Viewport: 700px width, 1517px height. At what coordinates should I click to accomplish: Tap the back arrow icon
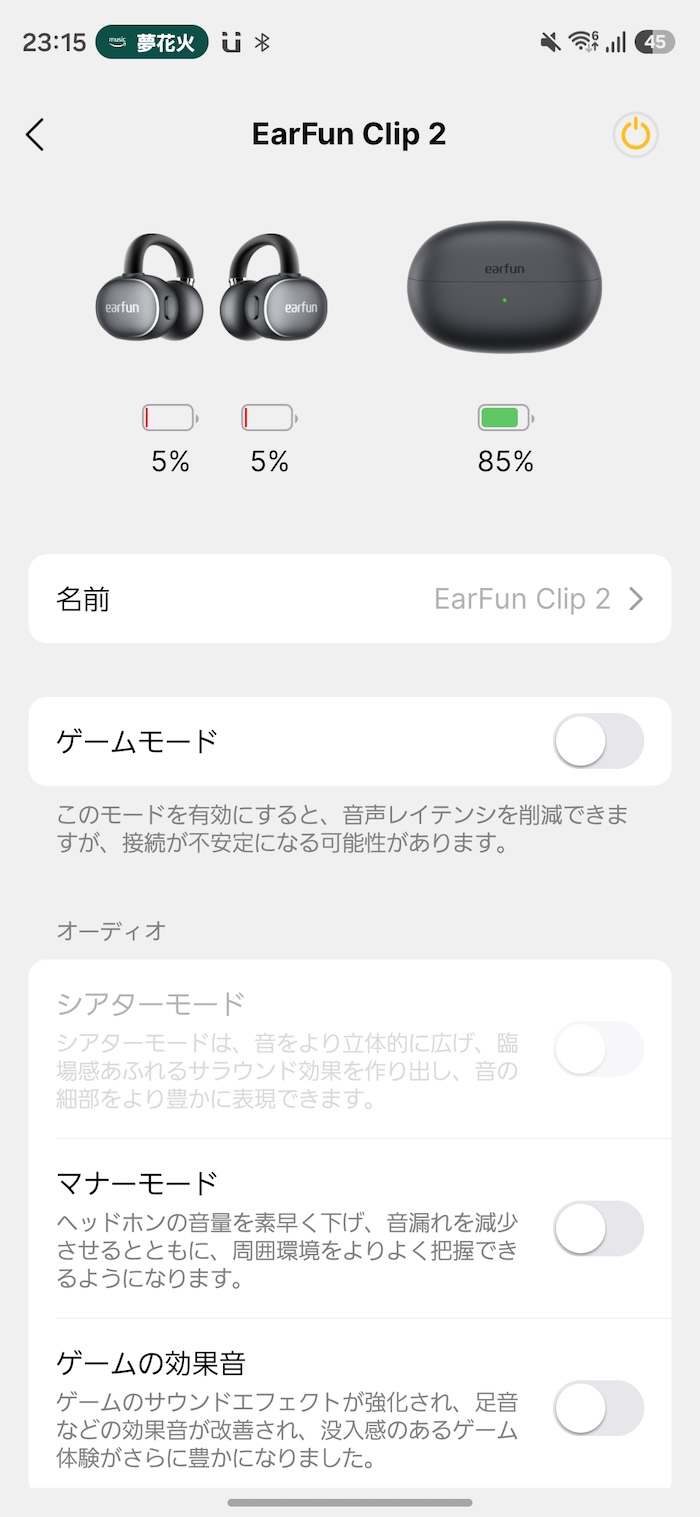pos(36,135)
